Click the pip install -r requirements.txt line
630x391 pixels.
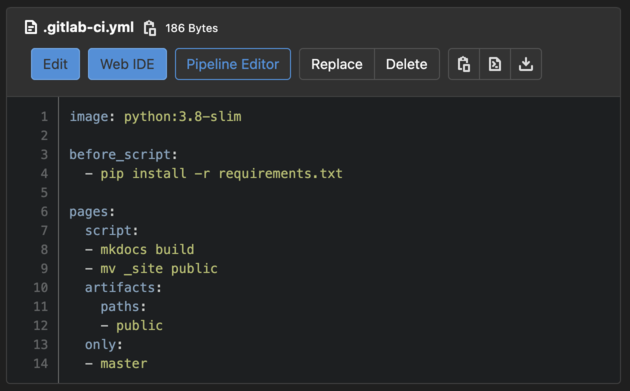(x=221, y=174)
